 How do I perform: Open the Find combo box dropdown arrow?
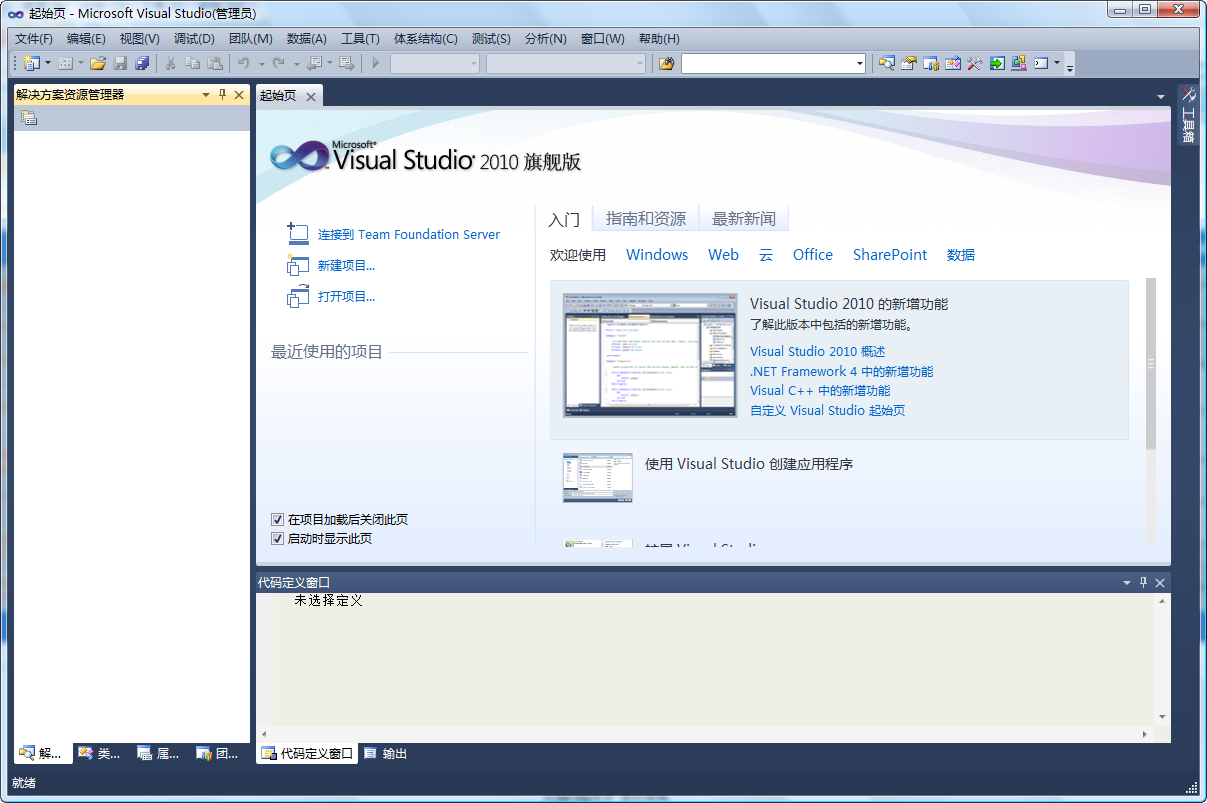click(860, 64)
